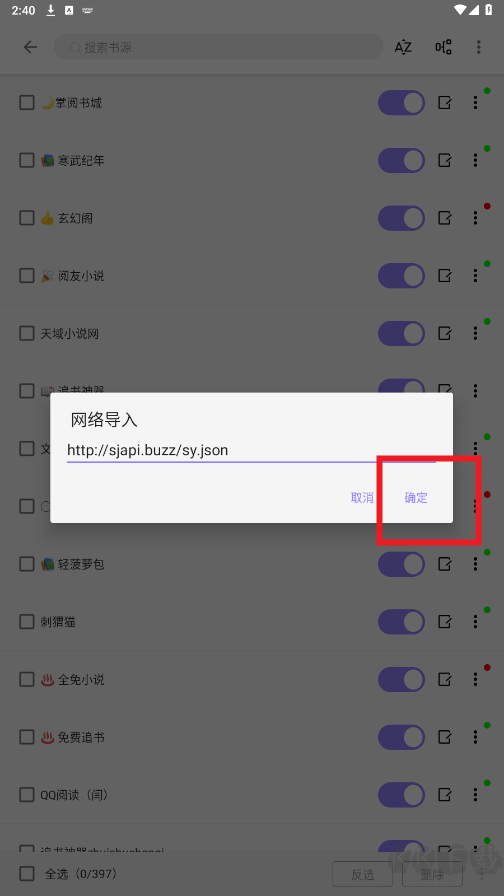Toggle the 玄幻阁 source switch
Screen dimensions: 504x896
(401, 218)
